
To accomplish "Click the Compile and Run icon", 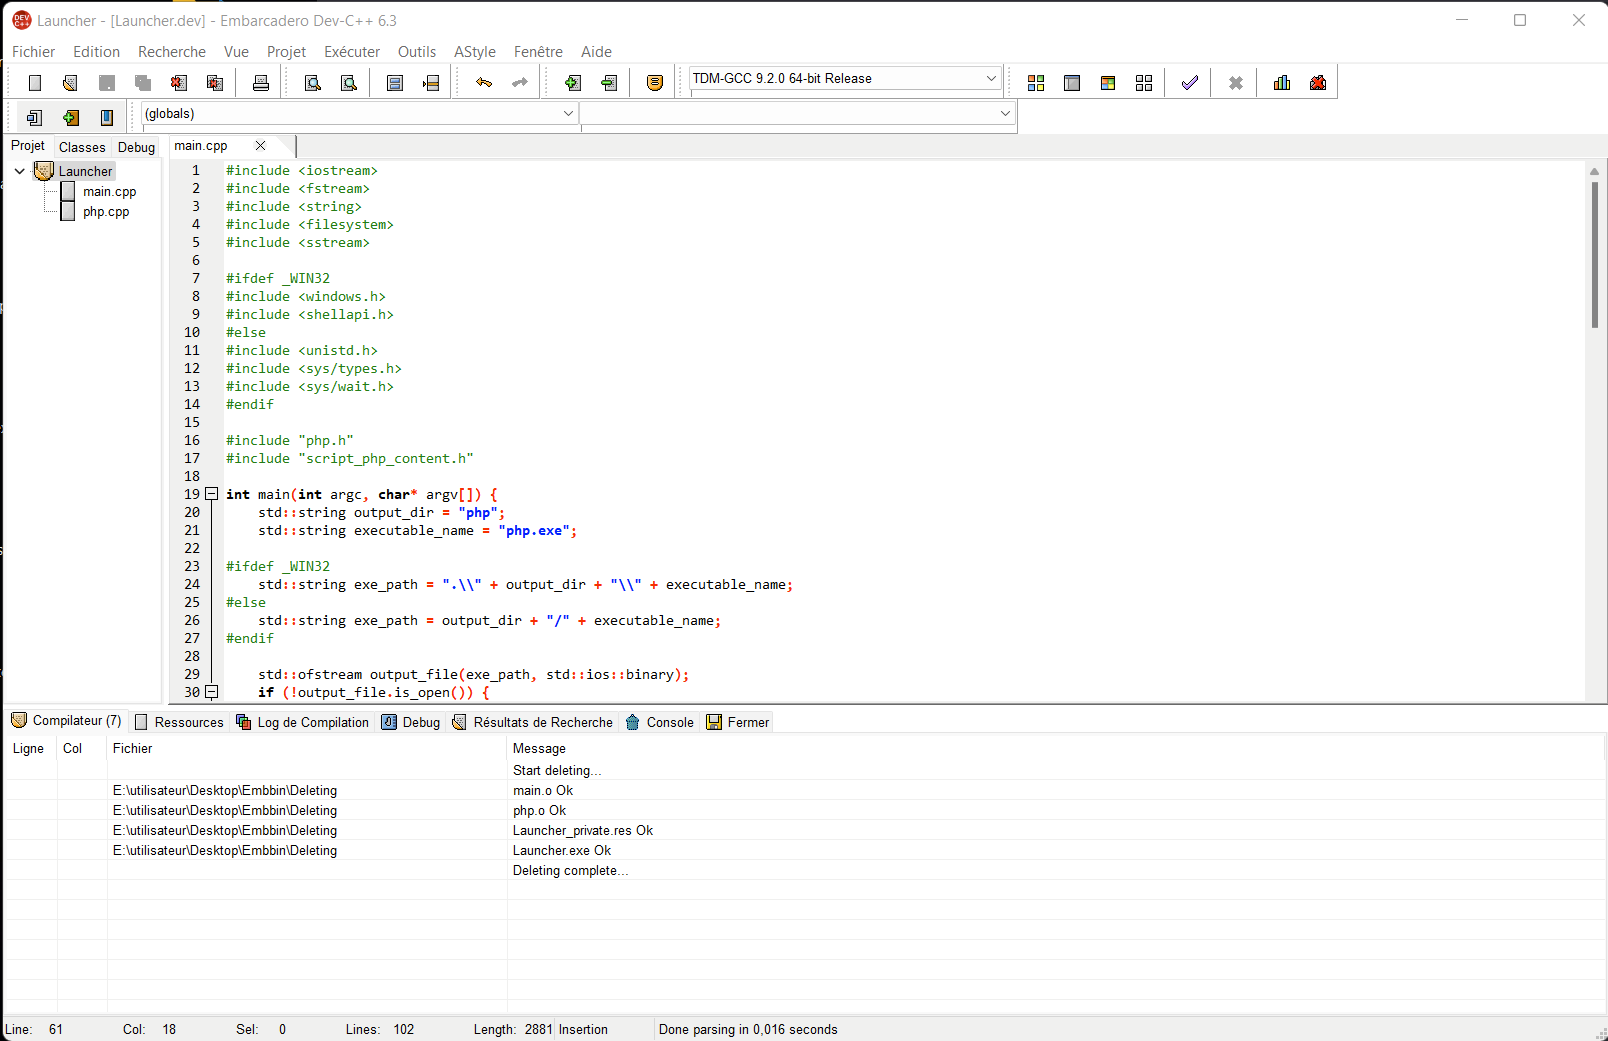I will coord(1108,83).
